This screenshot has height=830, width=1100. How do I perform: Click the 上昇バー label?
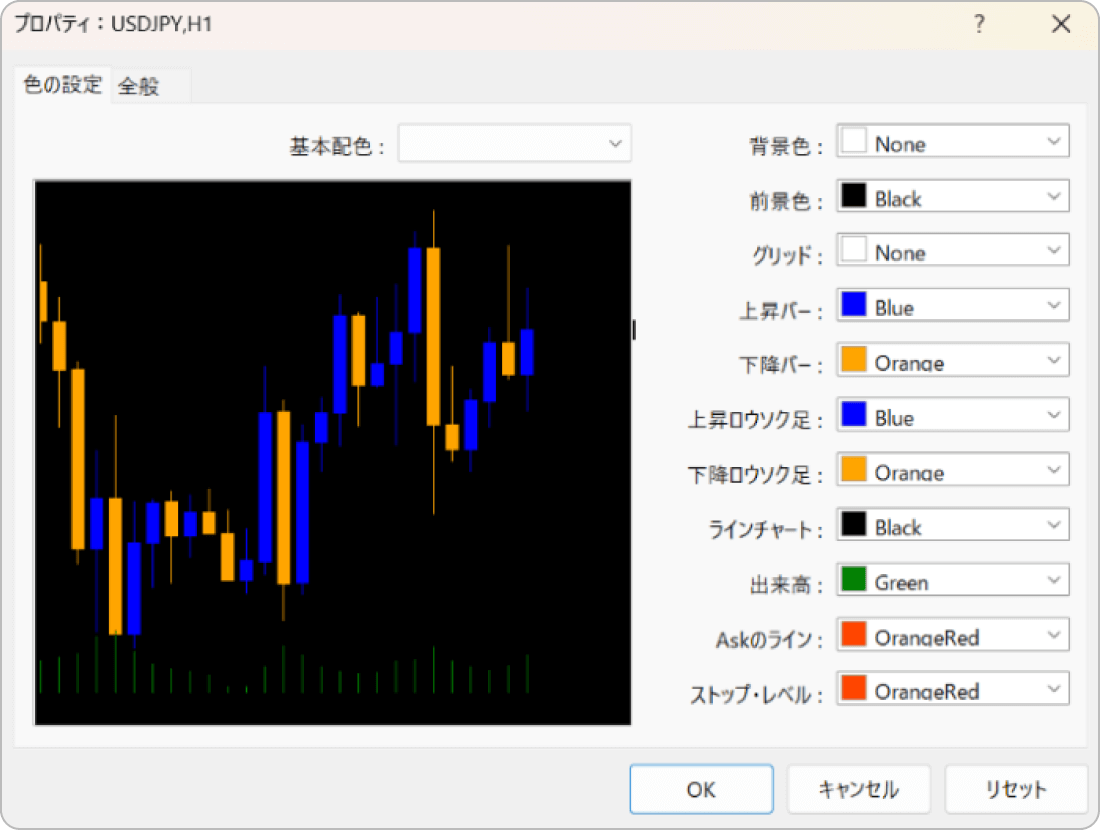click(x=781, y=311)
